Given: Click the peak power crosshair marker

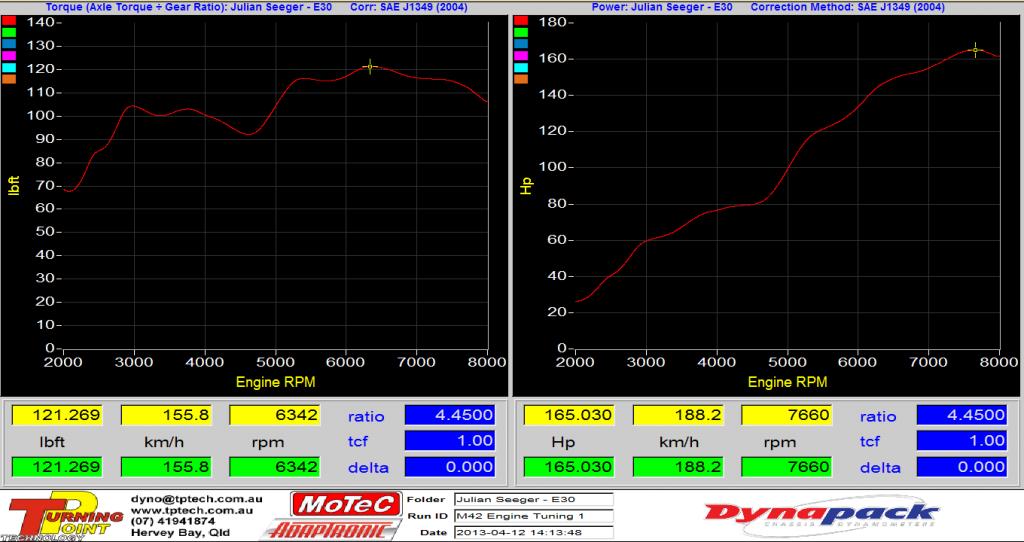Looking at the screenshot, I should (975, 50).
